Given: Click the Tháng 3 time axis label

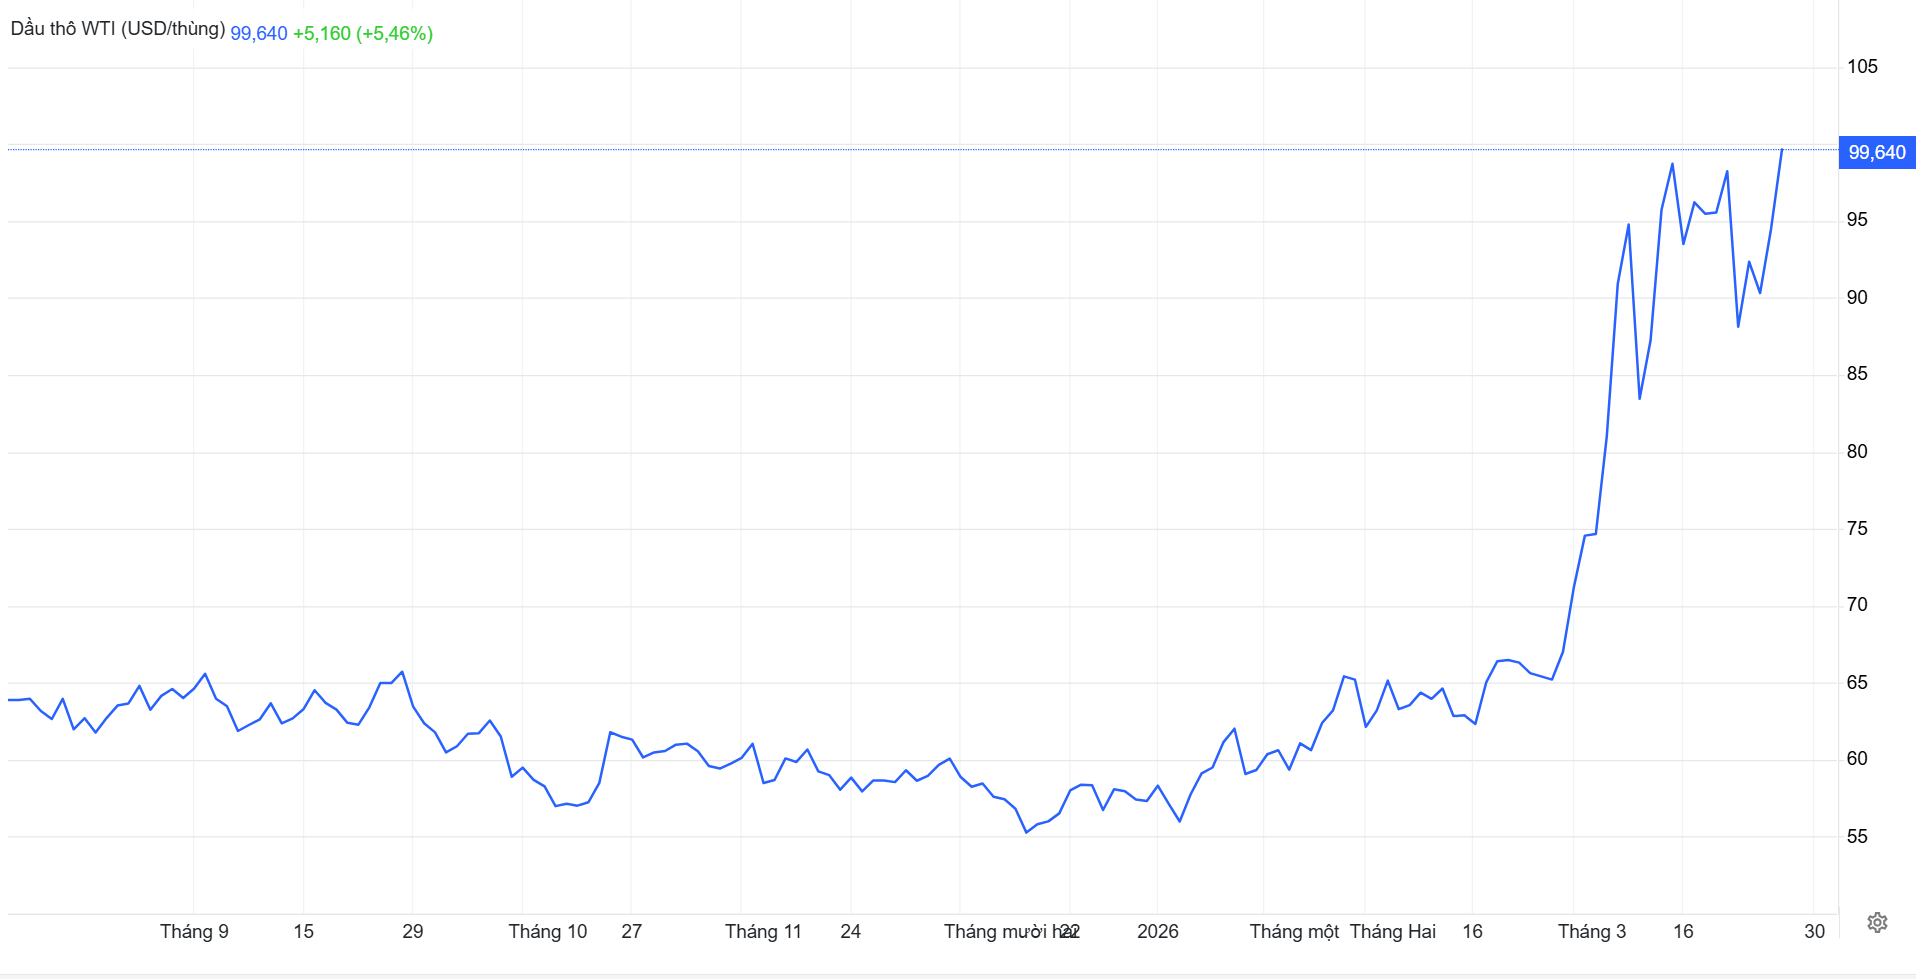Looking at the screenshot, I should 1591,932.
